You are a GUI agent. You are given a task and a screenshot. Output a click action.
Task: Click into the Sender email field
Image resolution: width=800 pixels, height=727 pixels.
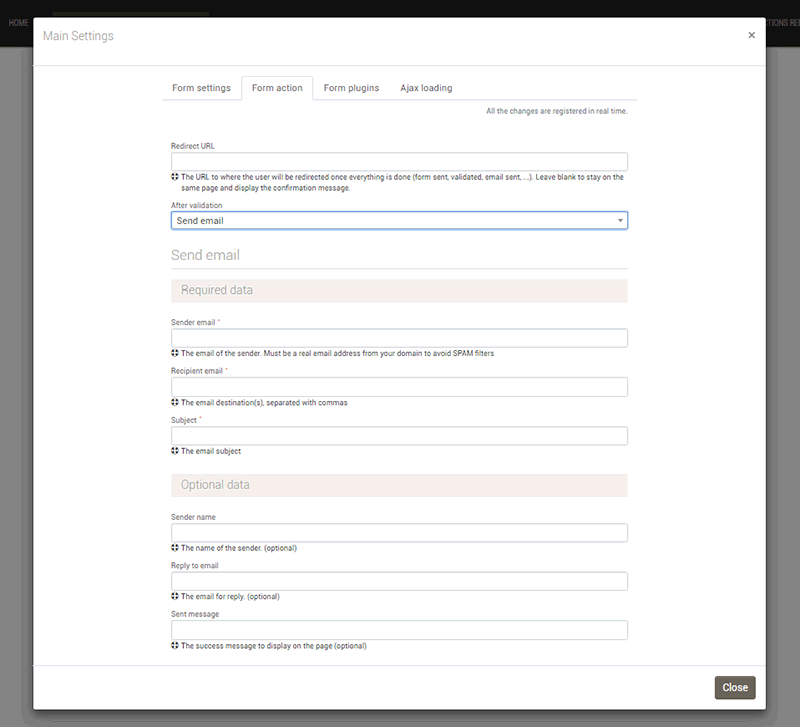(399, 338)
